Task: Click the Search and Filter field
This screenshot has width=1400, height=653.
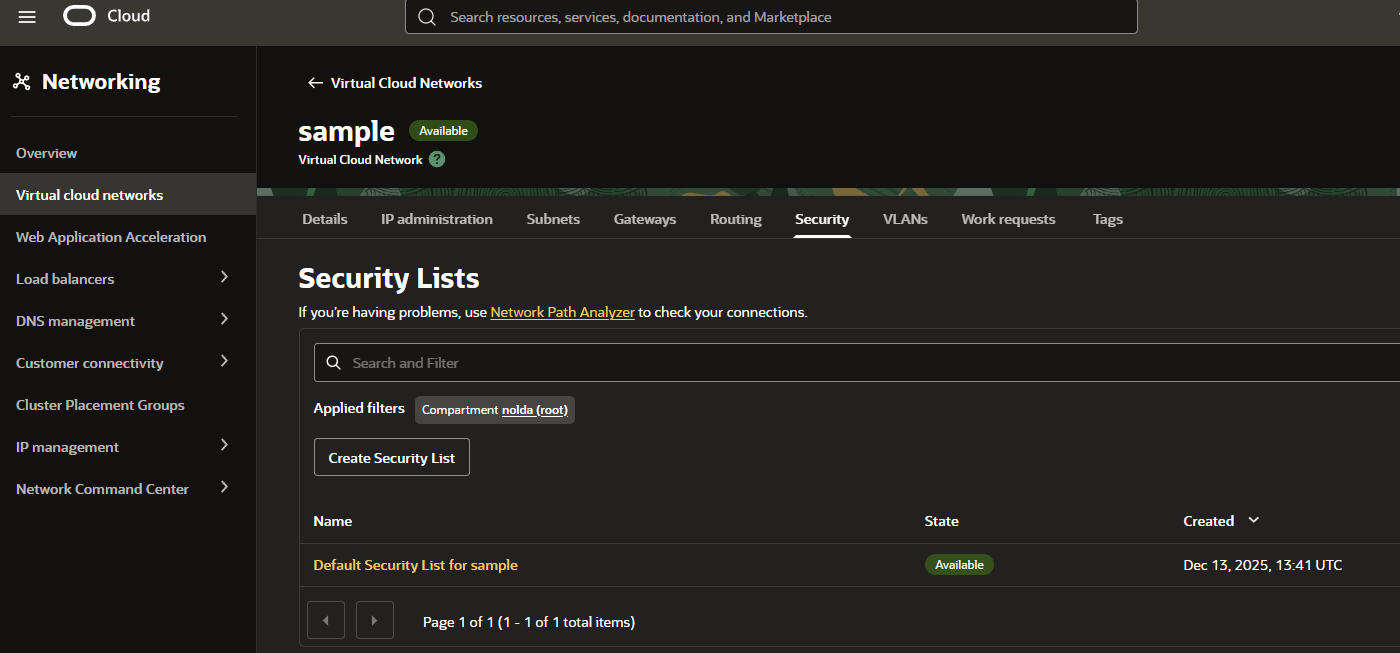Action: click(857, 363)
